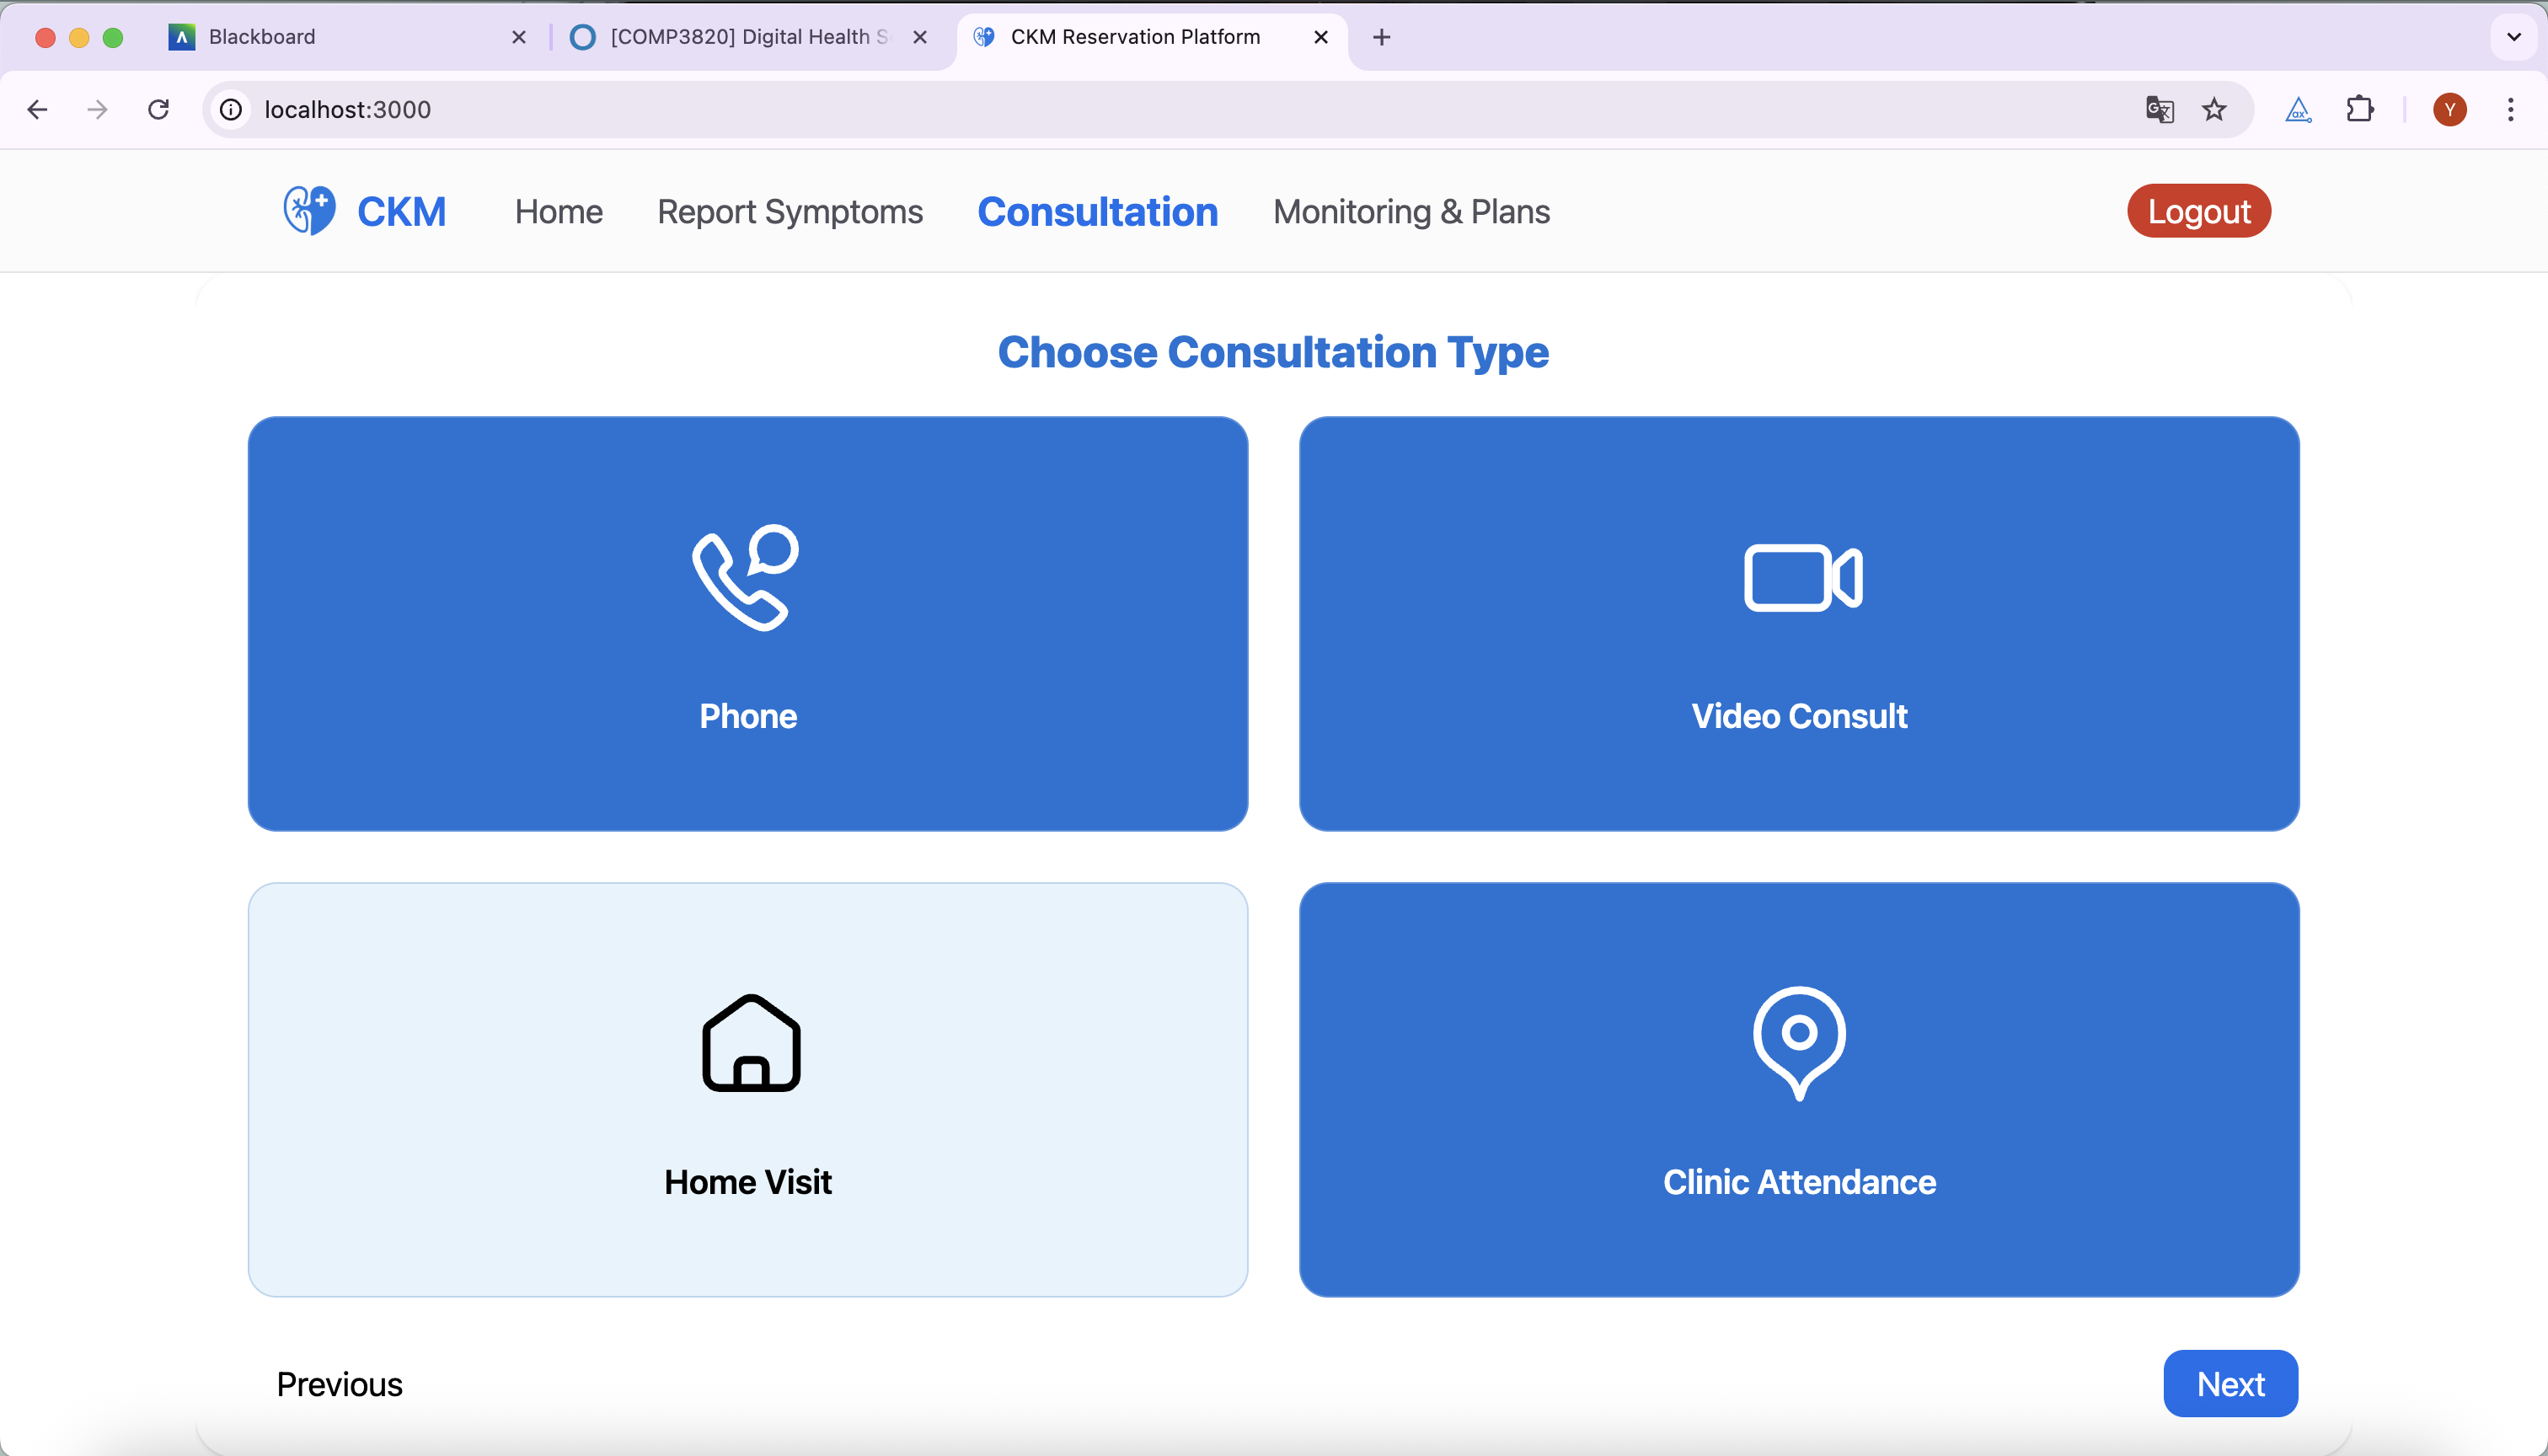Click the Next button
The height and width of the screenshot is (1456, 2548).
[2230, 1384]
